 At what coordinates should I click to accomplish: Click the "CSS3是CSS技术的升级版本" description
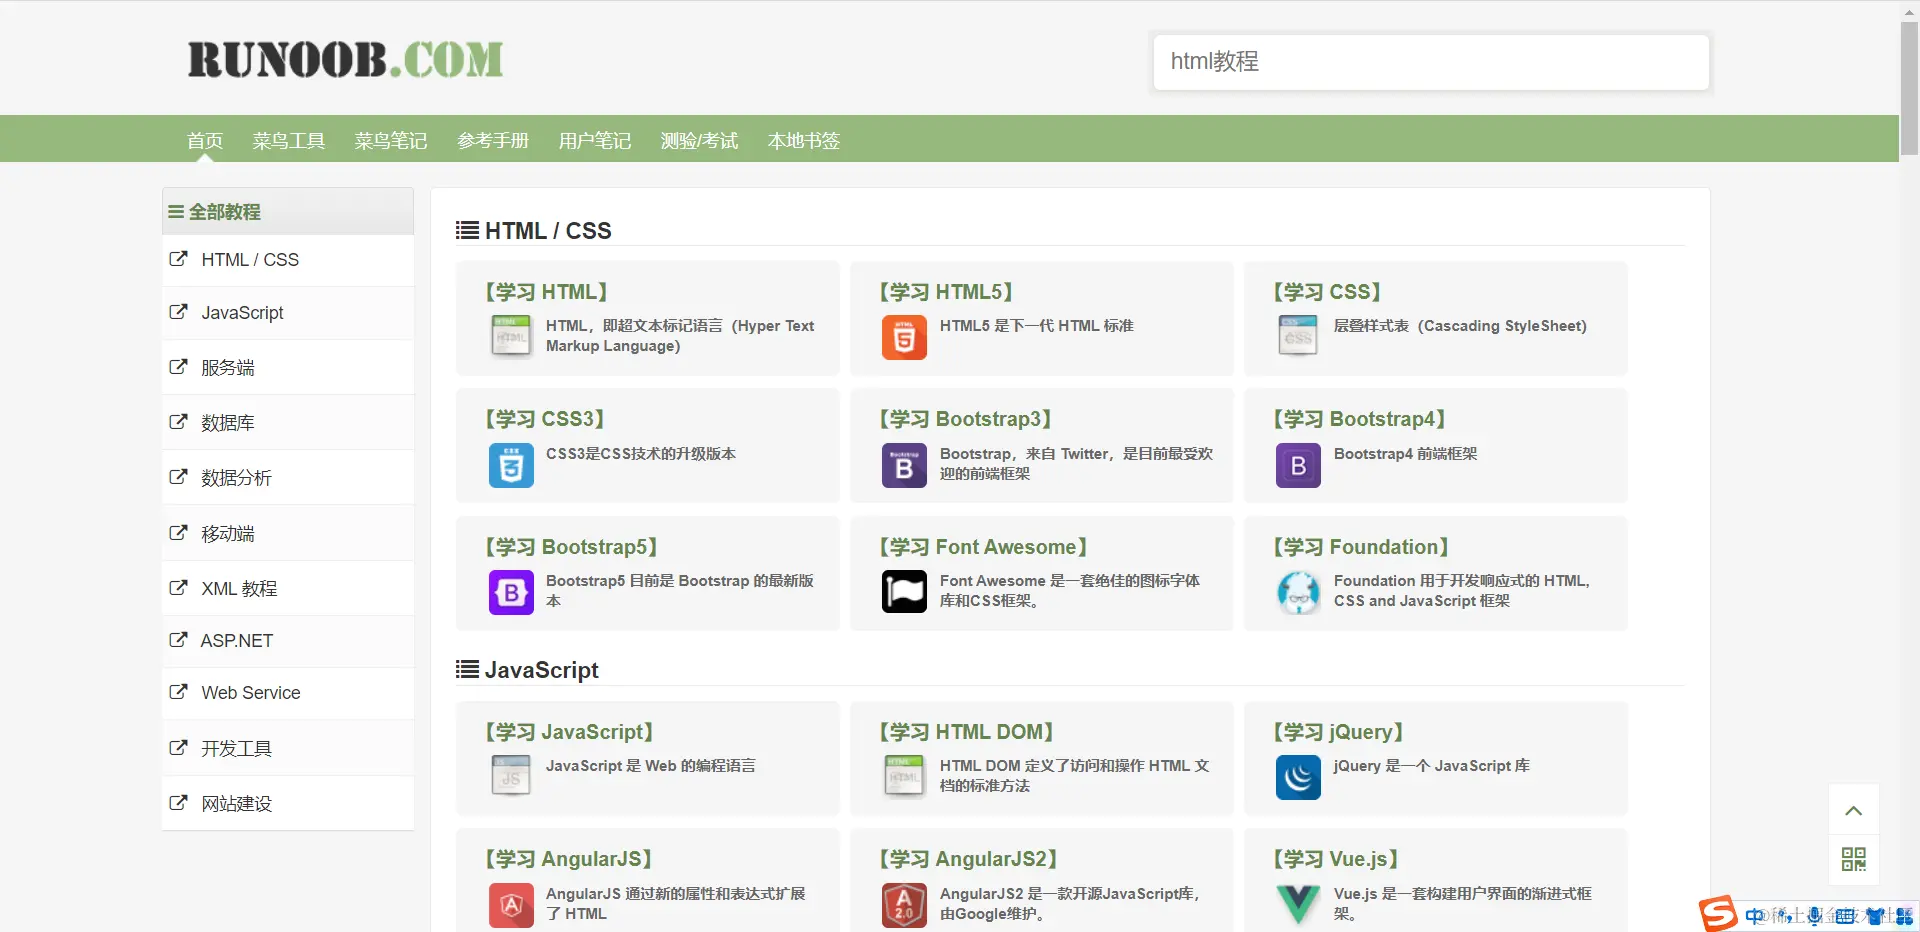point(641,454)
